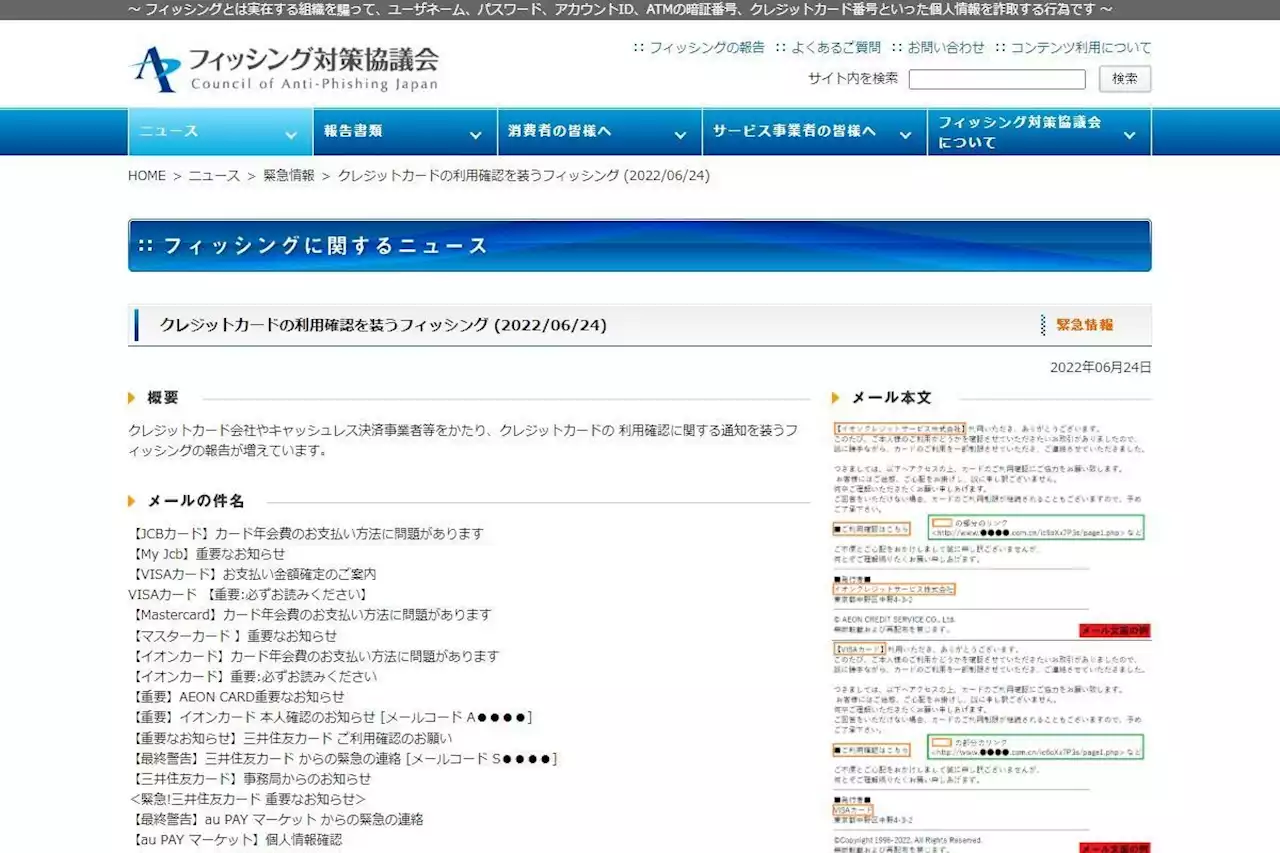Click subject line <緊急!三井住友カード 重要なお知らせ>
Screen dimensions: 1280x853
248,798
